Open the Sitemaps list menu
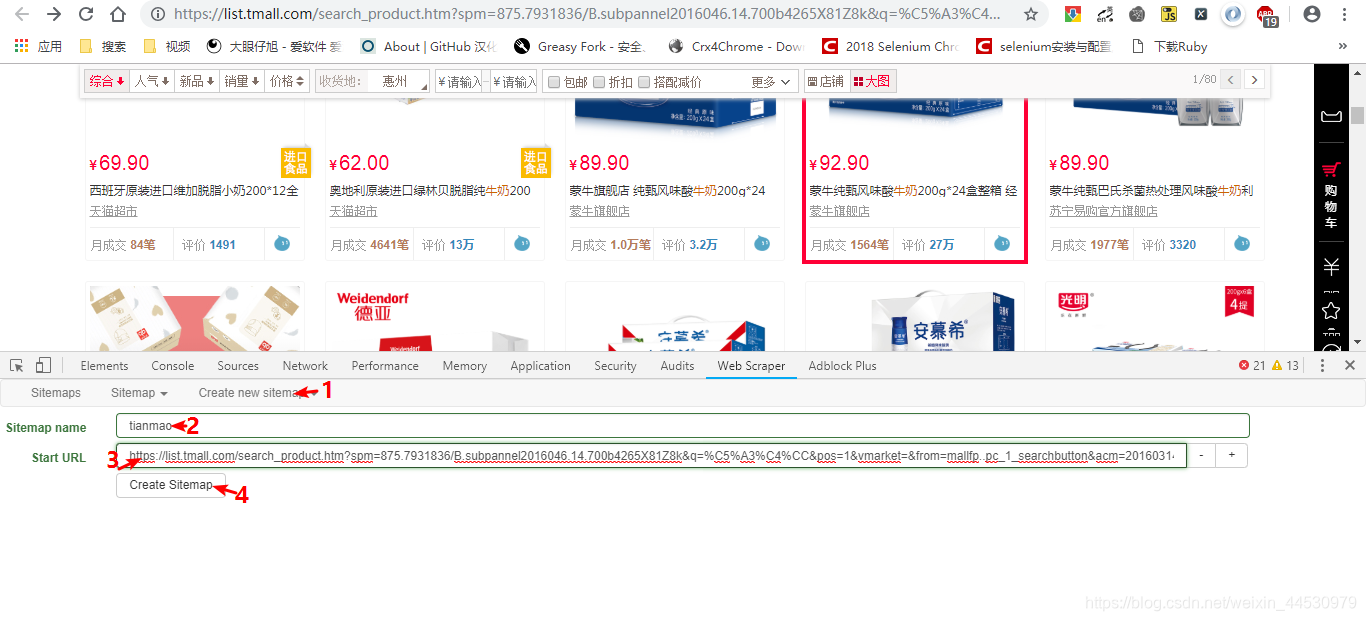This screenshot has width=1366, height=621. pos(56,393)
